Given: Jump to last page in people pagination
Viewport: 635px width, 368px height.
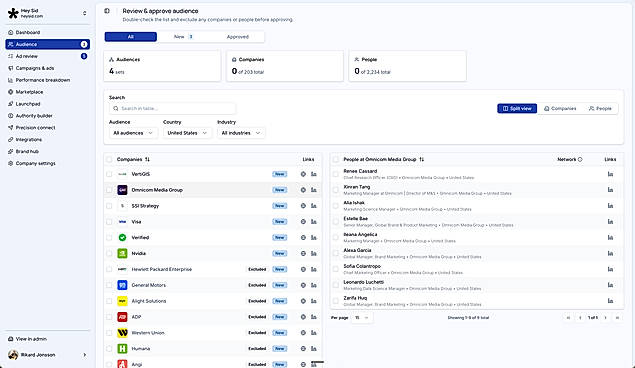Looking at the screenshot, I should 617,318.
